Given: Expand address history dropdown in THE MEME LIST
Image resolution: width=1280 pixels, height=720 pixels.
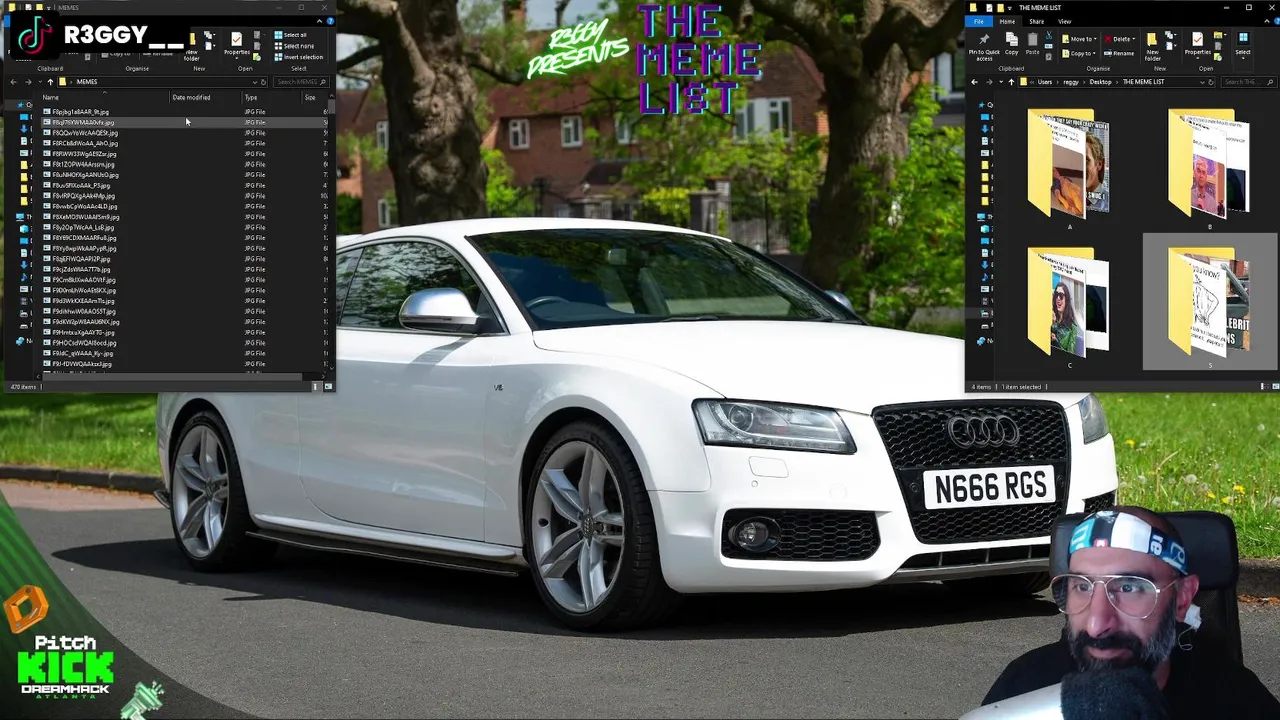Looking at the screenshot, I should click(1202, 82).
